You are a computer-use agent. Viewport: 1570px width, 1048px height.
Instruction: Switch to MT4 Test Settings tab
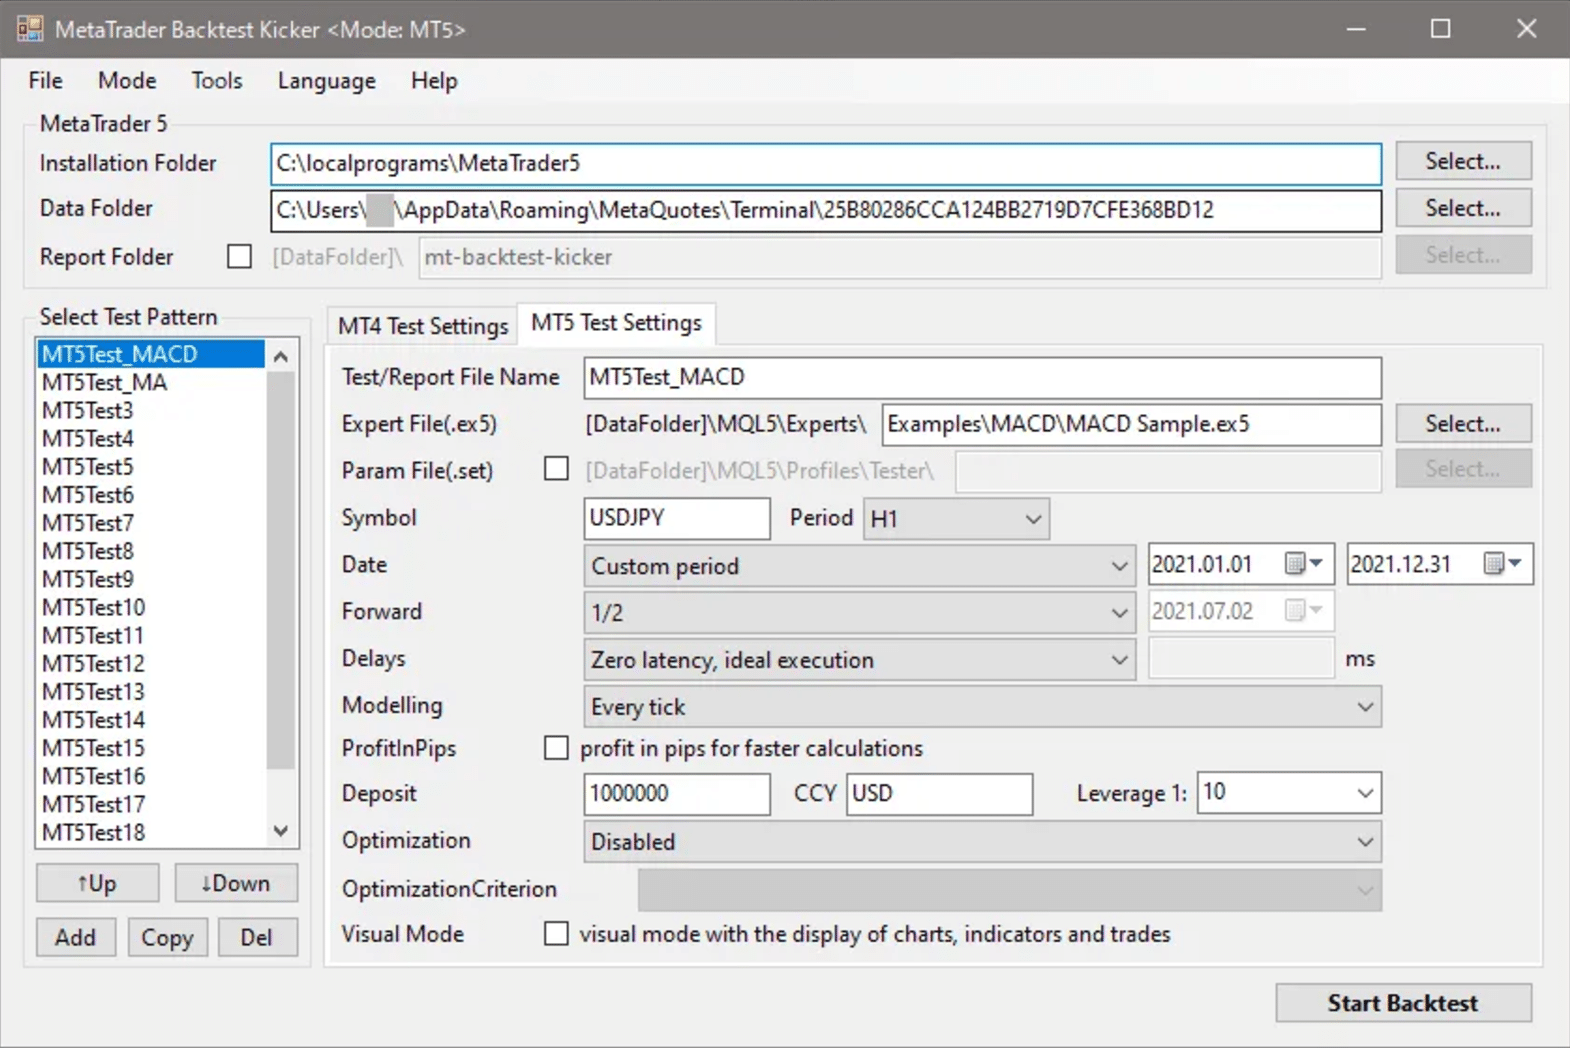click(x=423, y=326)
